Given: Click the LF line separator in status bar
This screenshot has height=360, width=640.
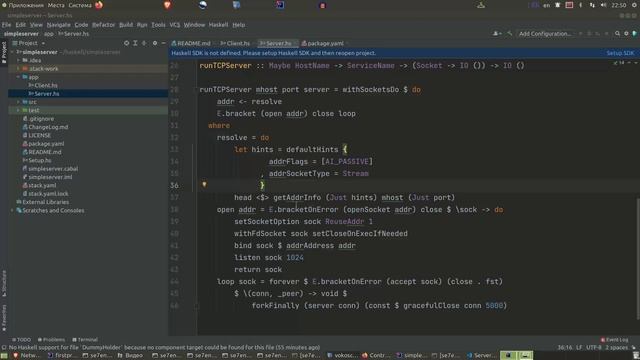Looking at the screenshot, I should [579, 347].
